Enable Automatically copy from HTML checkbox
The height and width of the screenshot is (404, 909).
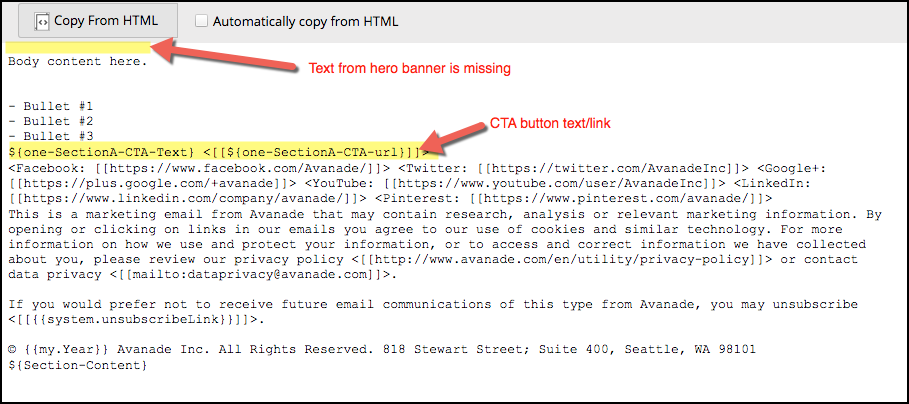coord(202,21)
